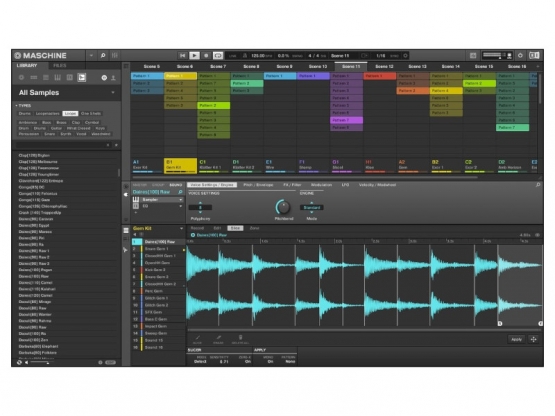Select the A1 group slot
The width and height of the screenshot is (555, 416).
coord(147,166)
